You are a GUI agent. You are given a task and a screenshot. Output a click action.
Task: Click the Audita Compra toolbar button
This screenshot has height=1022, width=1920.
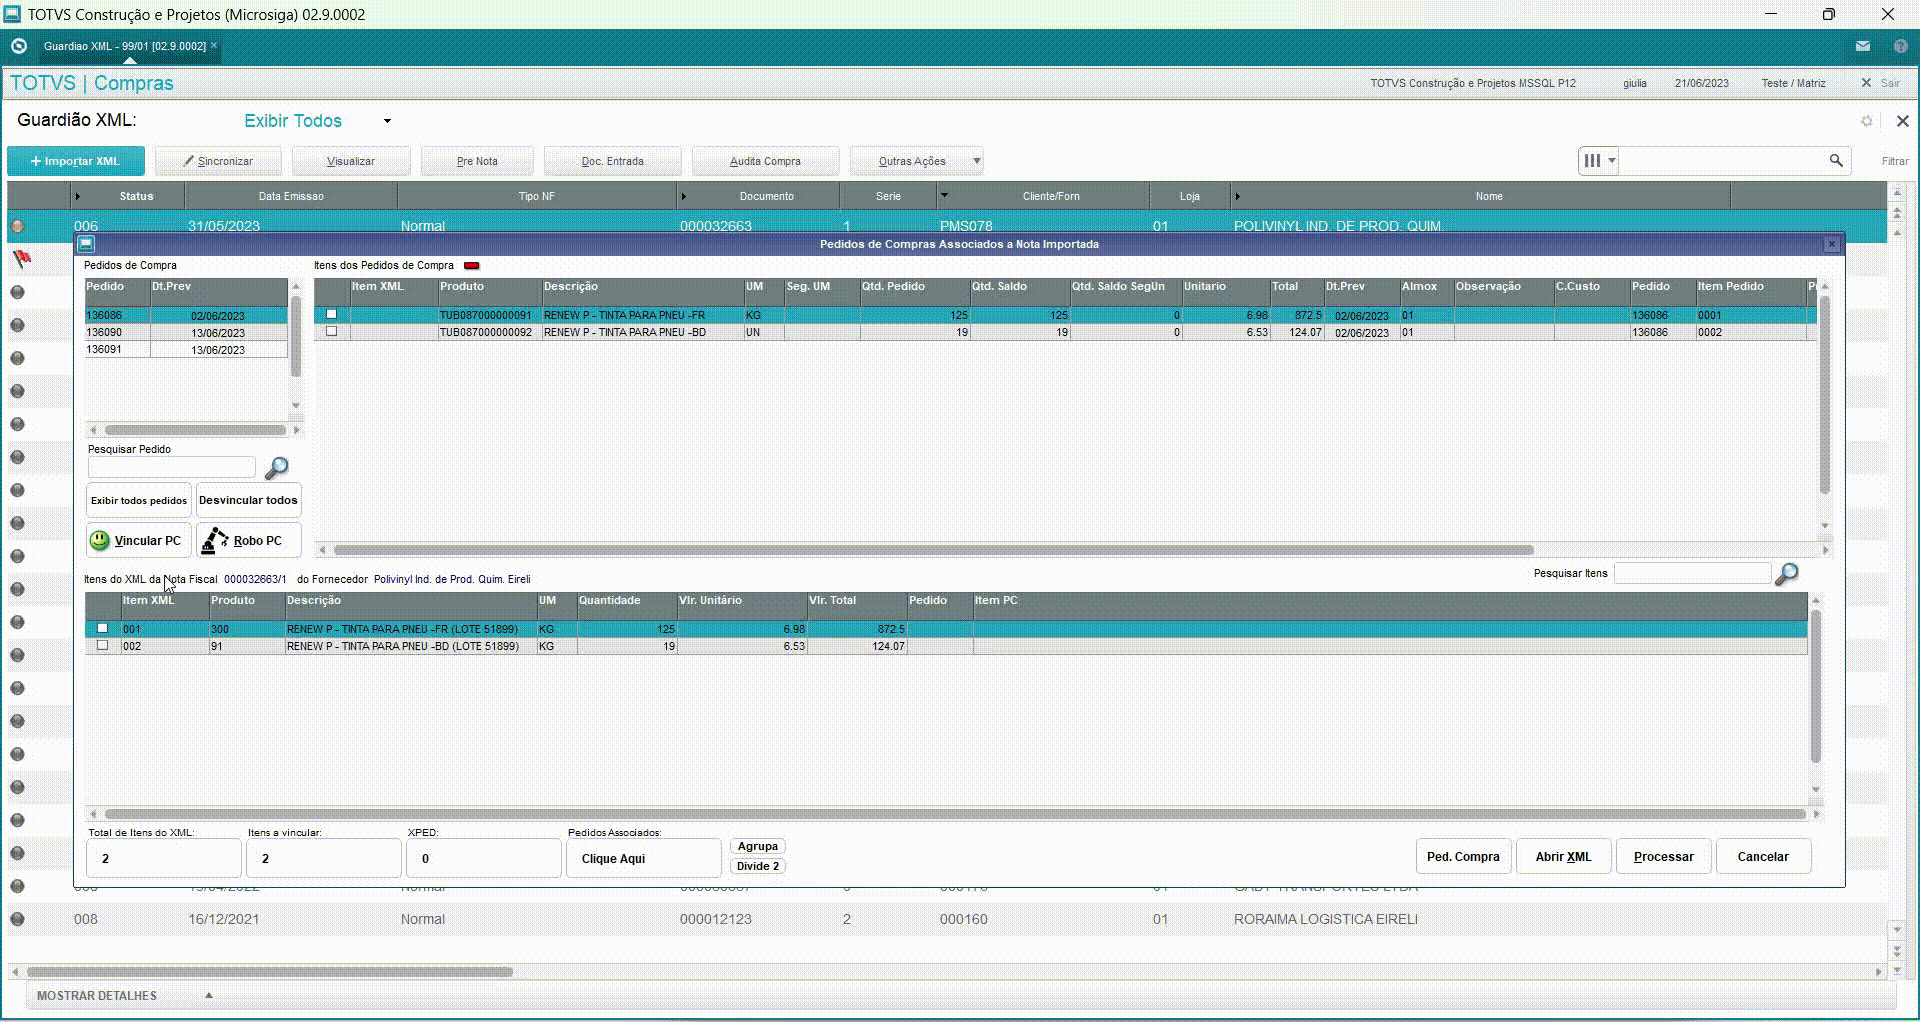pos(765,161)
